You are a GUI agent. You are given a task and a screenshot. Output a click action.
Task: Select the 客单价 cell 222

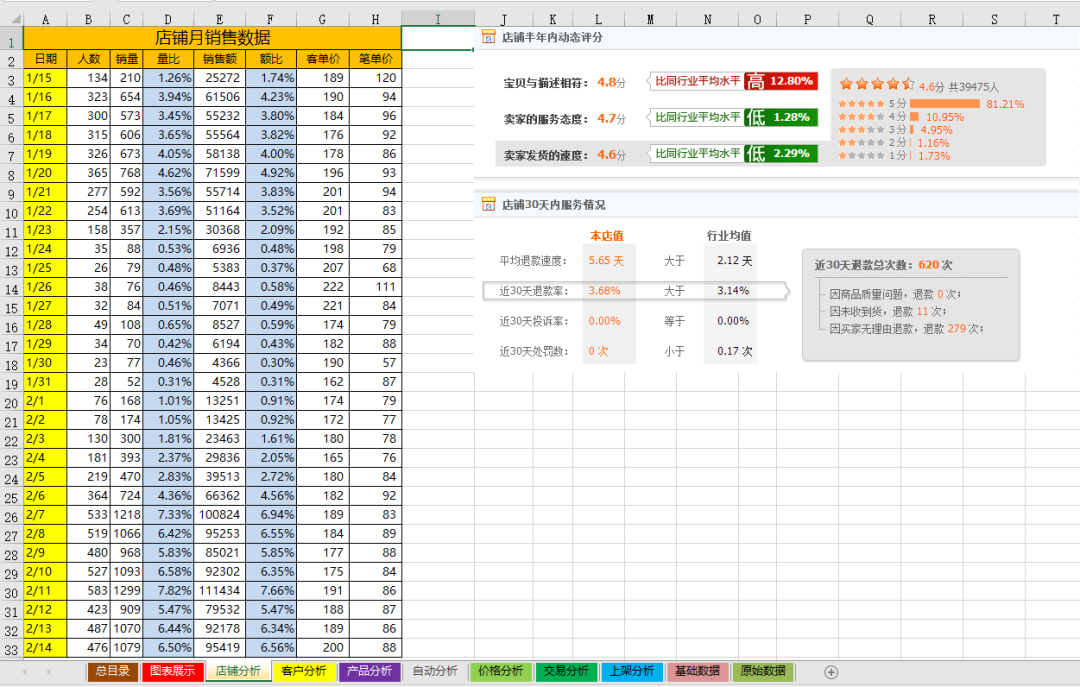pyautogui.click(x=322, y=287)
